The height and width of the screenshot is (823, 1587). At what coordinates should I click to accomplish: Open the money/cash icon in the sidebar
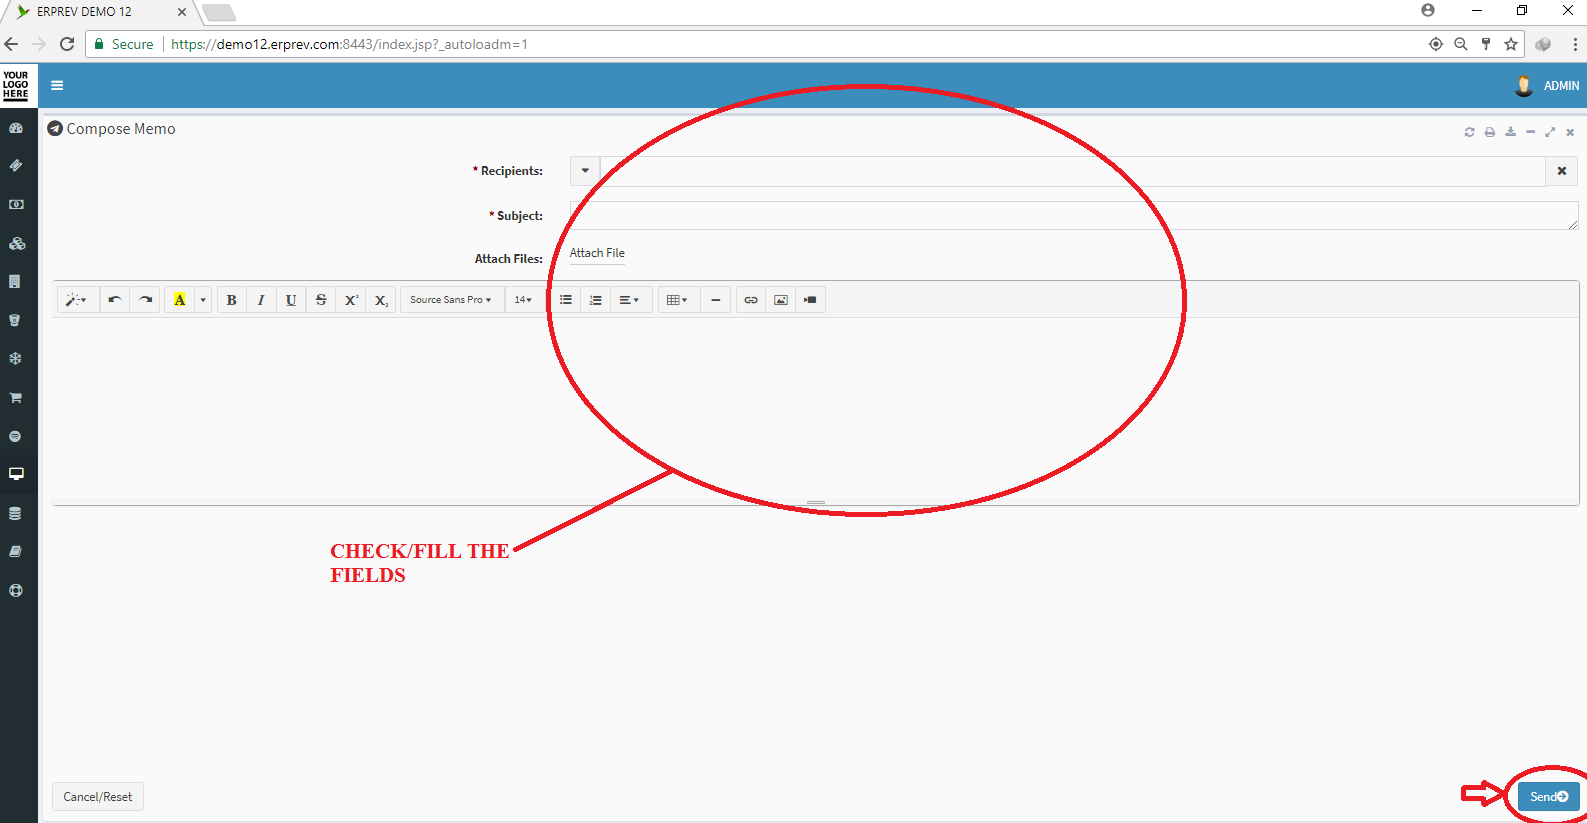(x=16, y=204)
